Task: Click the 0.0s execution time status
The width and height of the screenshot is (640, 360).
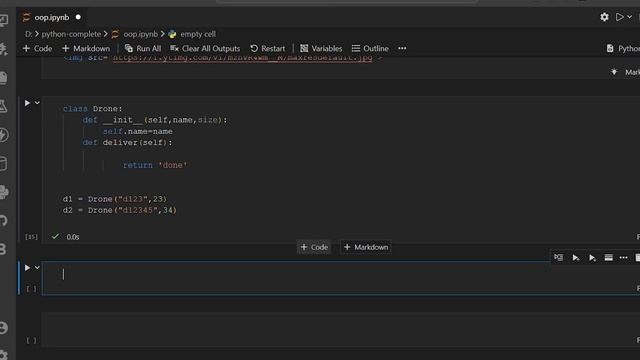Action: (73, 237)
